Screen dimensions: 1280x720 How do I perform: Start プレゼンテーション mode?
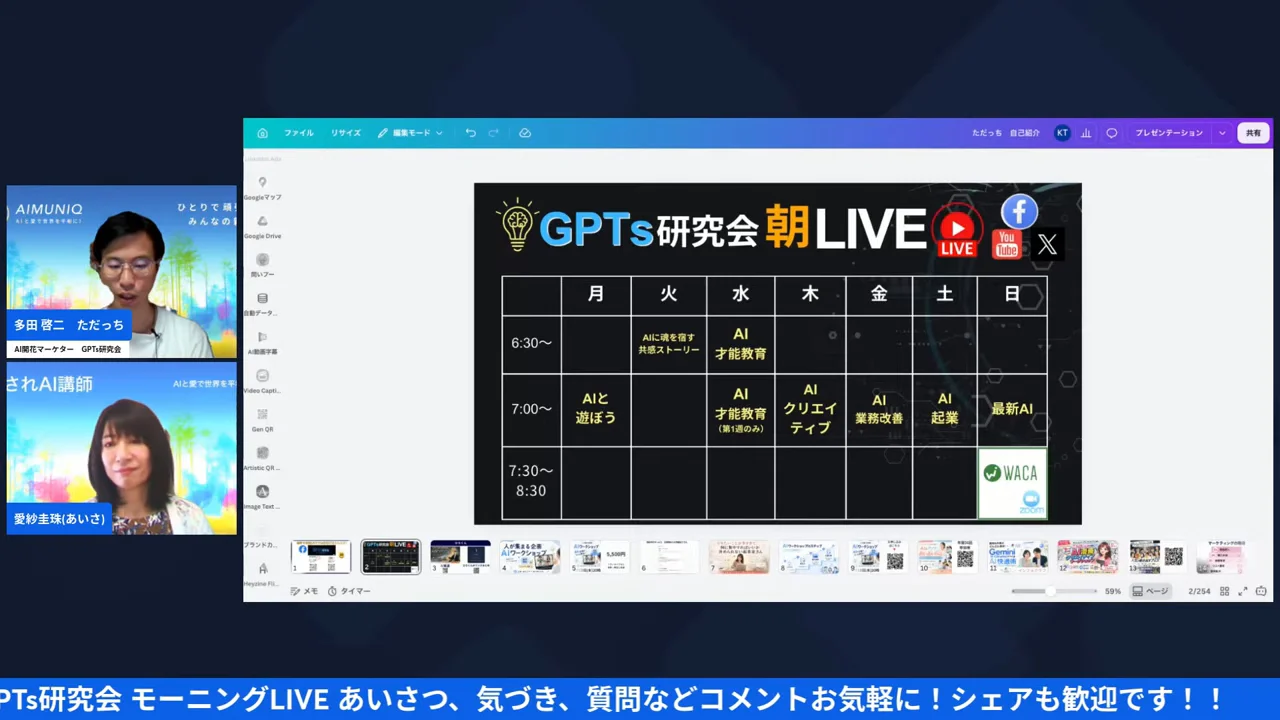click(1169, 133)
